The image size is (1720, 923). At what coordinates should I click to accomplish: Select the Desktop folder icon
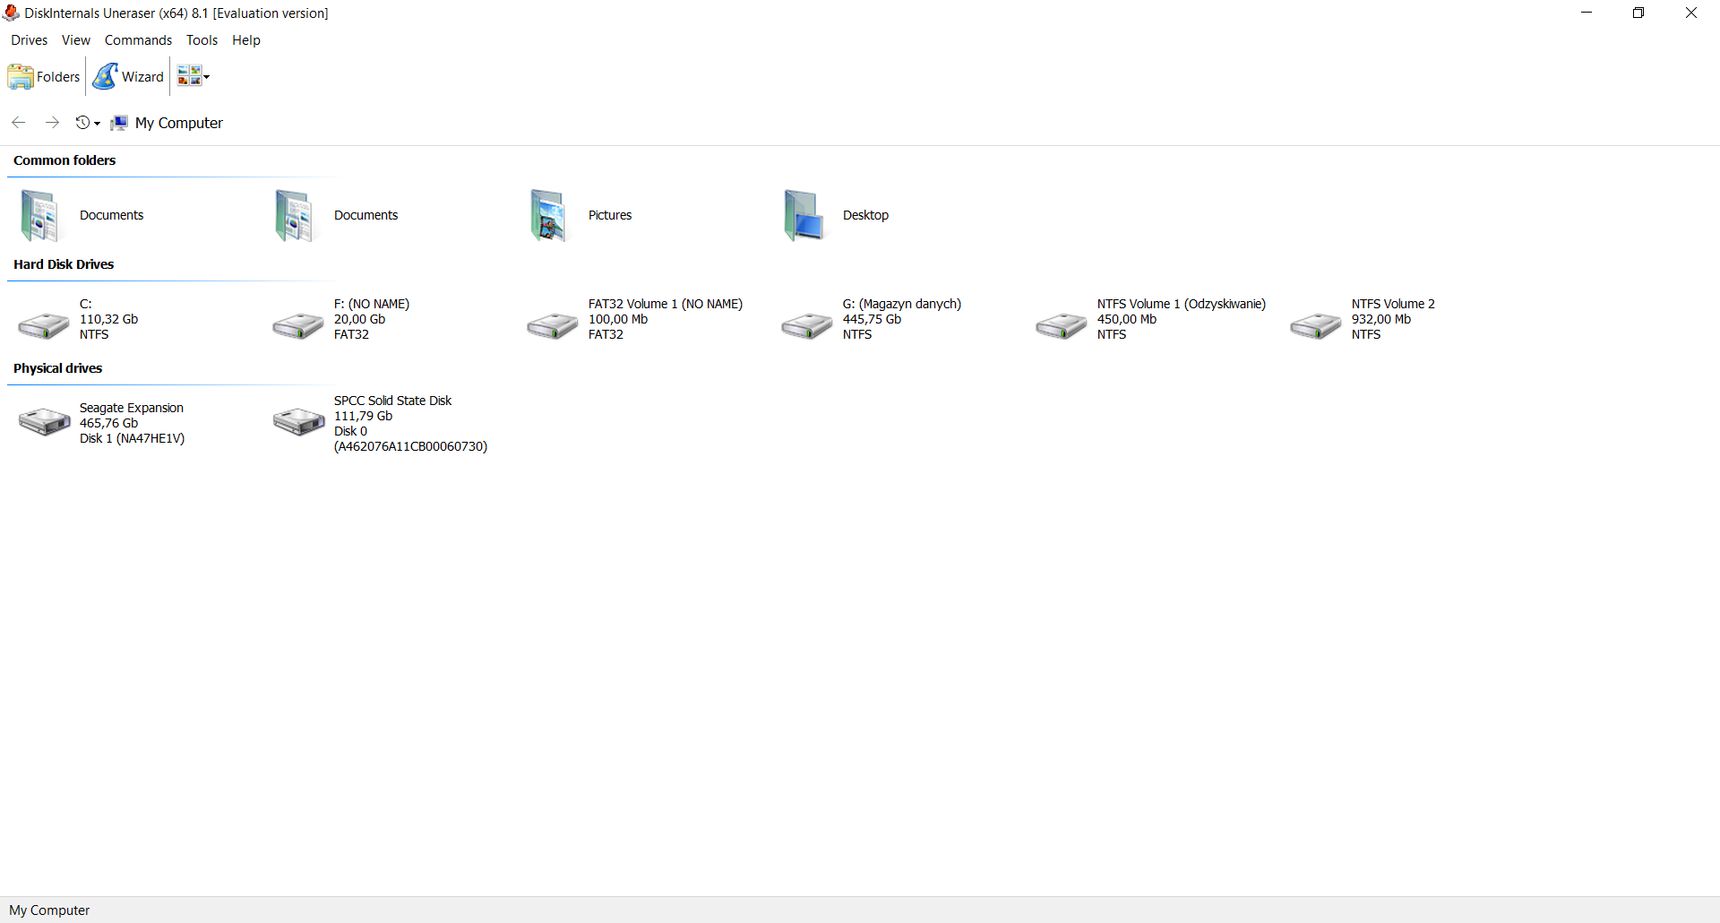pyautogui.click(x=803, y=215)
